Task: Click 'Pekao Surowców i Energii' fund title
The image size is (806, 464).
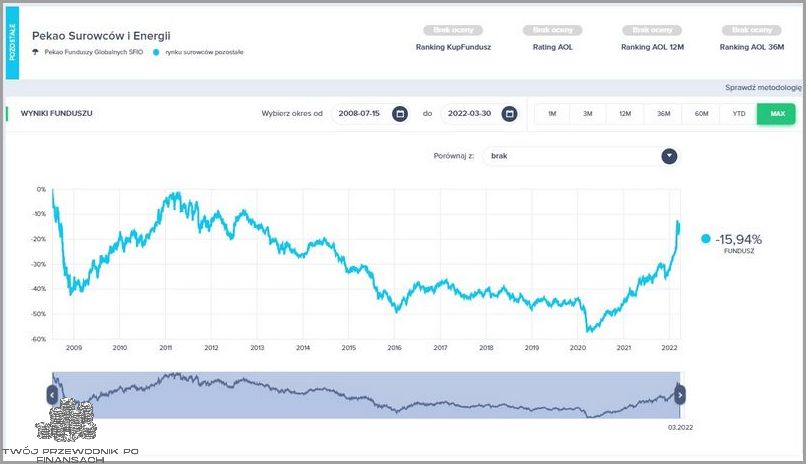Action: pos(101,36)
